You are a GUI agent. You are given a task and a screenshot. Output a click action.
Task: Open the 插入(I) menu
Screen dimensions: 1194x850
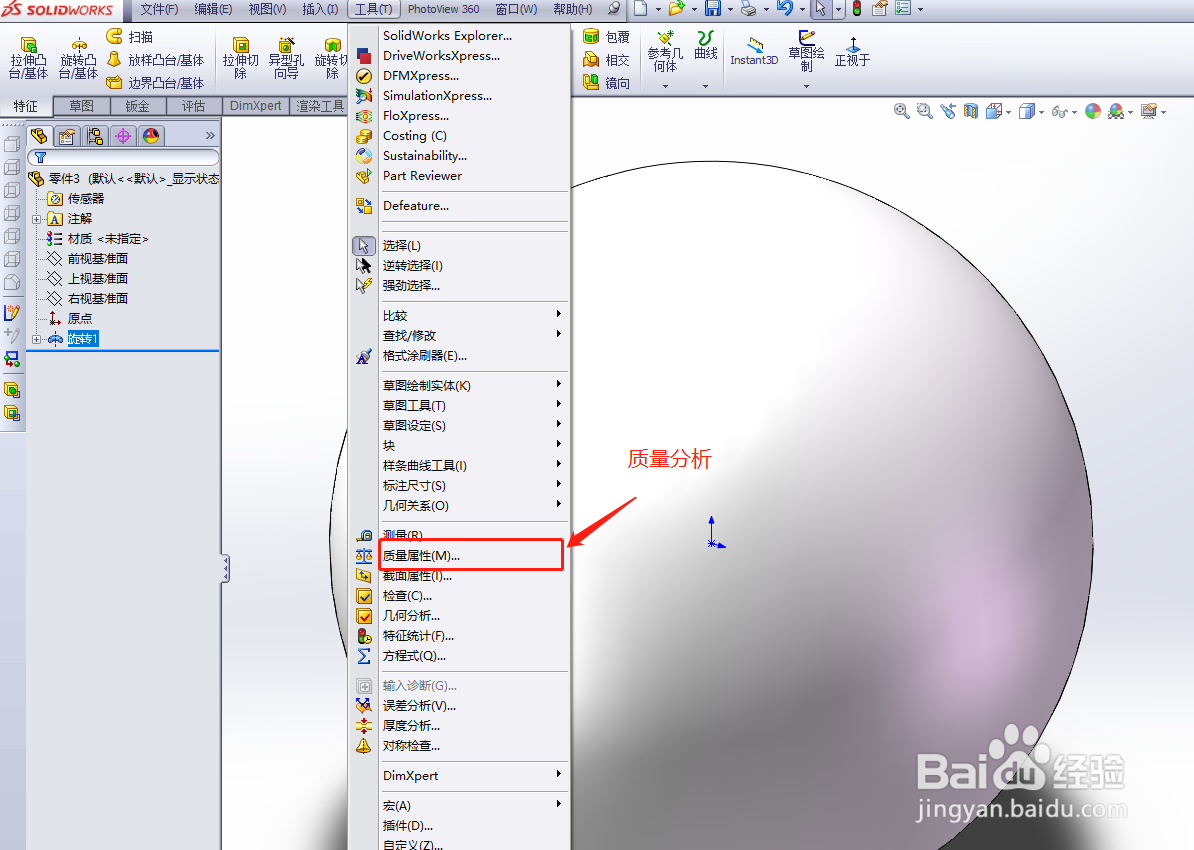320,9
